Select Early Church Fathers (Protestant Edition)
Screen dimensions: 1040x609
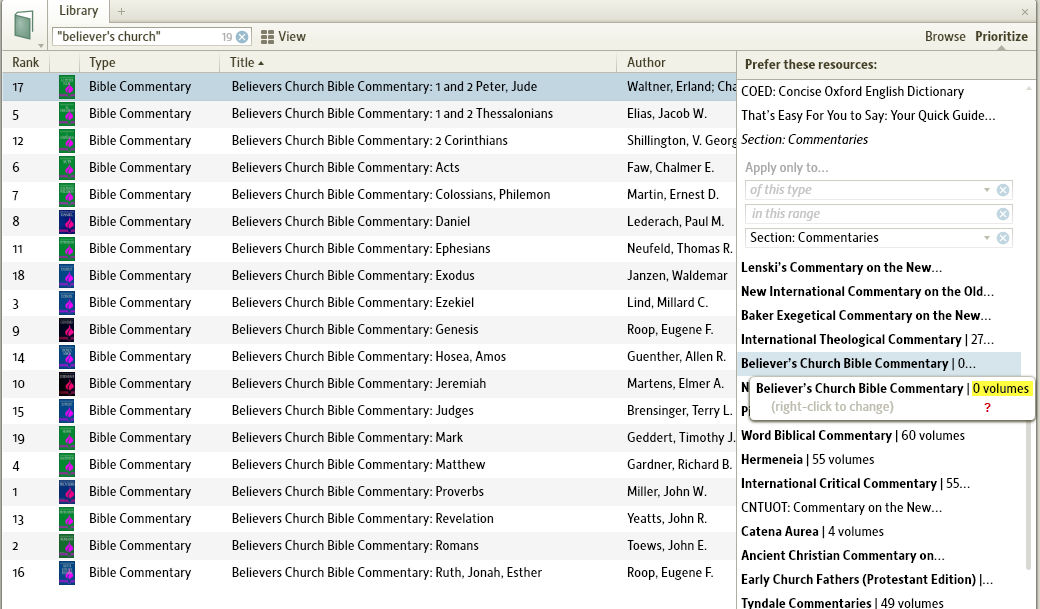pyautogui.click(x=866, y=579)
